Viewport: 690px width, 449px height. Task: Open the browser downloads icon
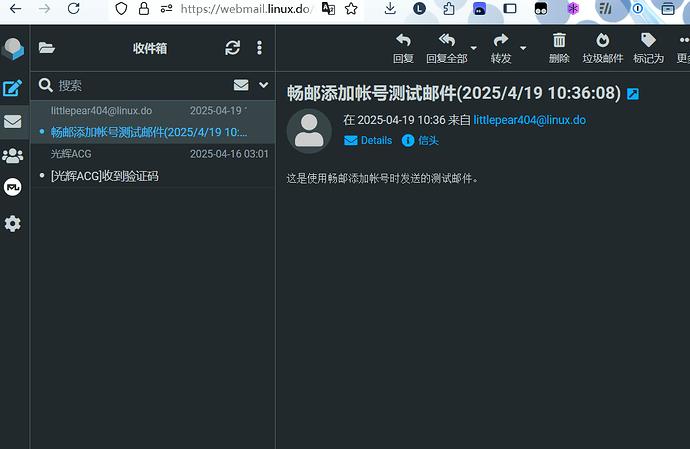tap(390, 8)
